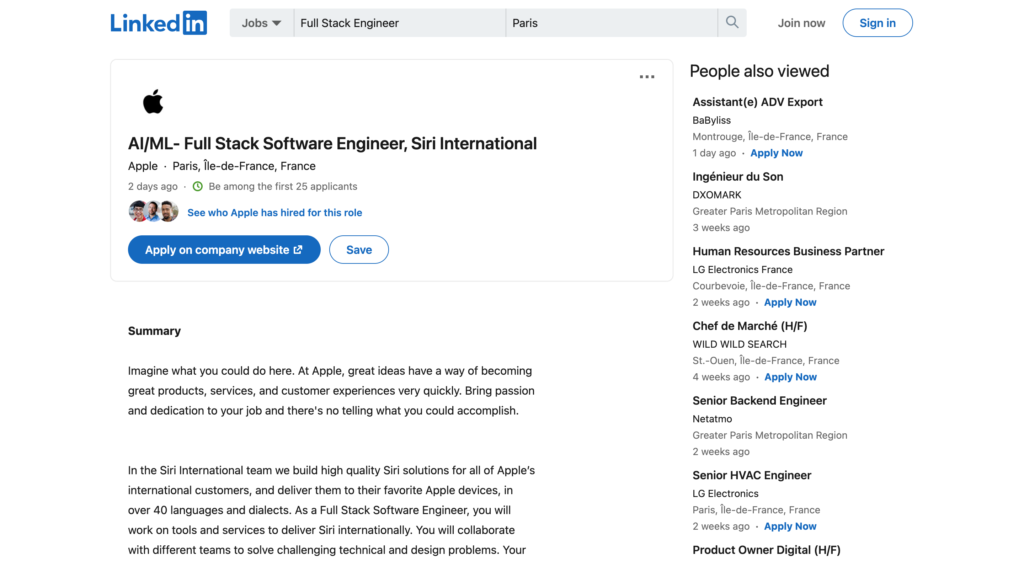This screenshot has width=1024, height=561.
Task: Open Senior HVAC Engineer job
Action: pyautogui.click(x=752, y=475)
